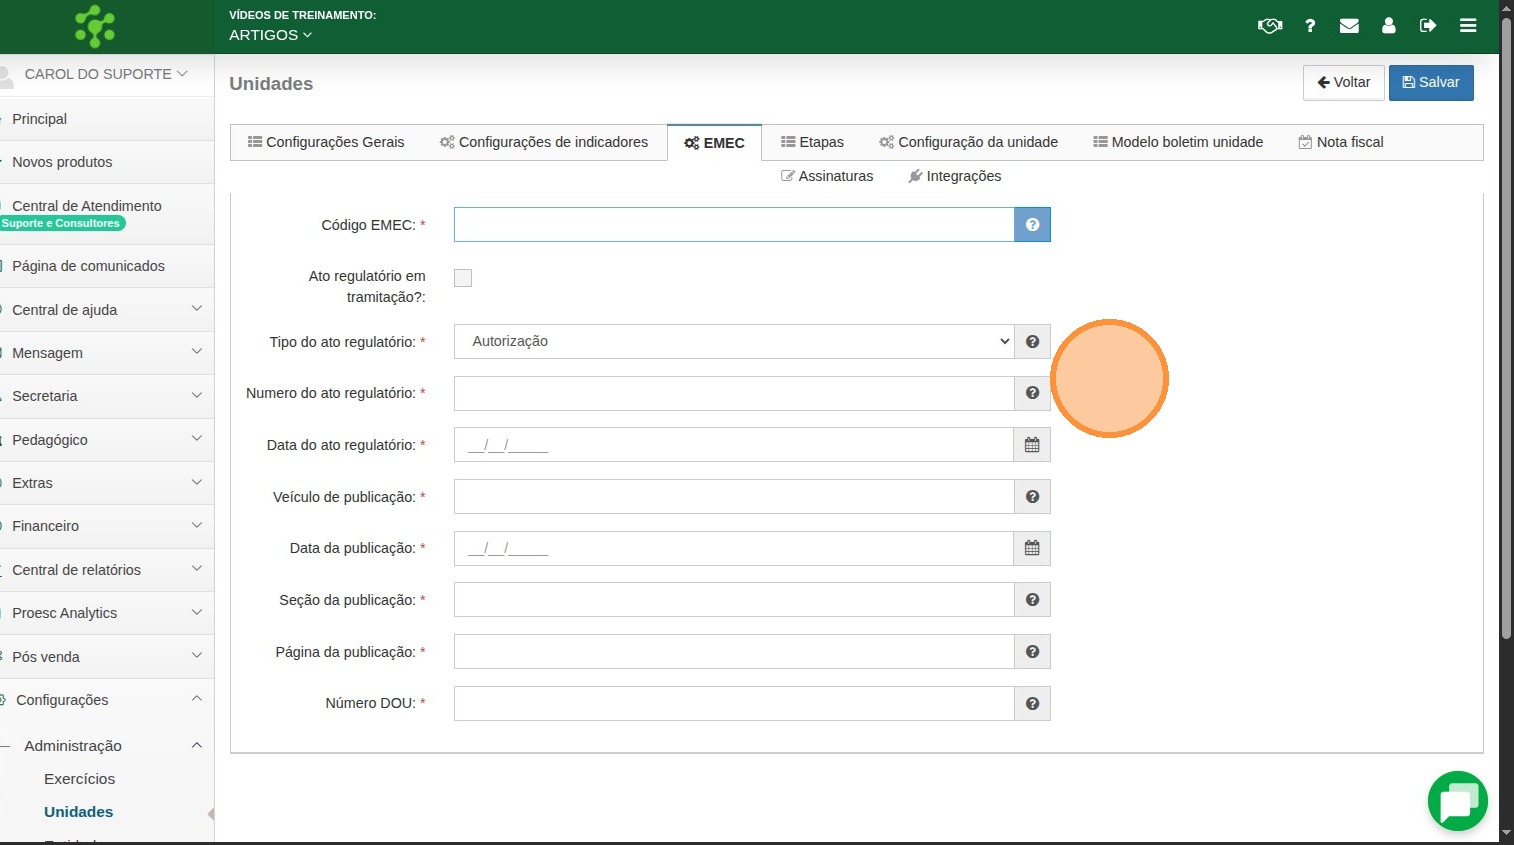Open Tipo do ato regulatório dropdown
Image resolution: width=1514 pixels, height=845 pixels.
click(734, 342)
